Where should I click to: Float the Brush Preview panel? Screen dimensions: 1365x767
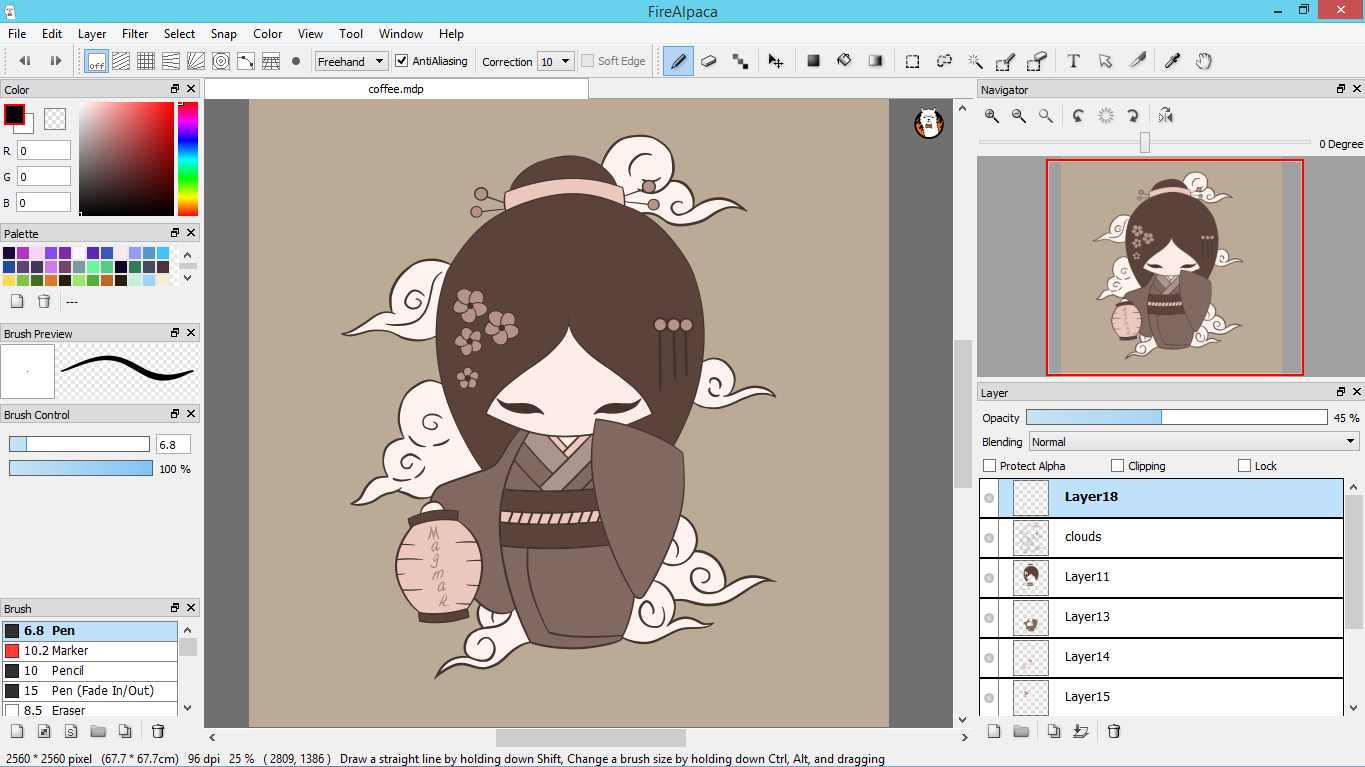(175, 333)
